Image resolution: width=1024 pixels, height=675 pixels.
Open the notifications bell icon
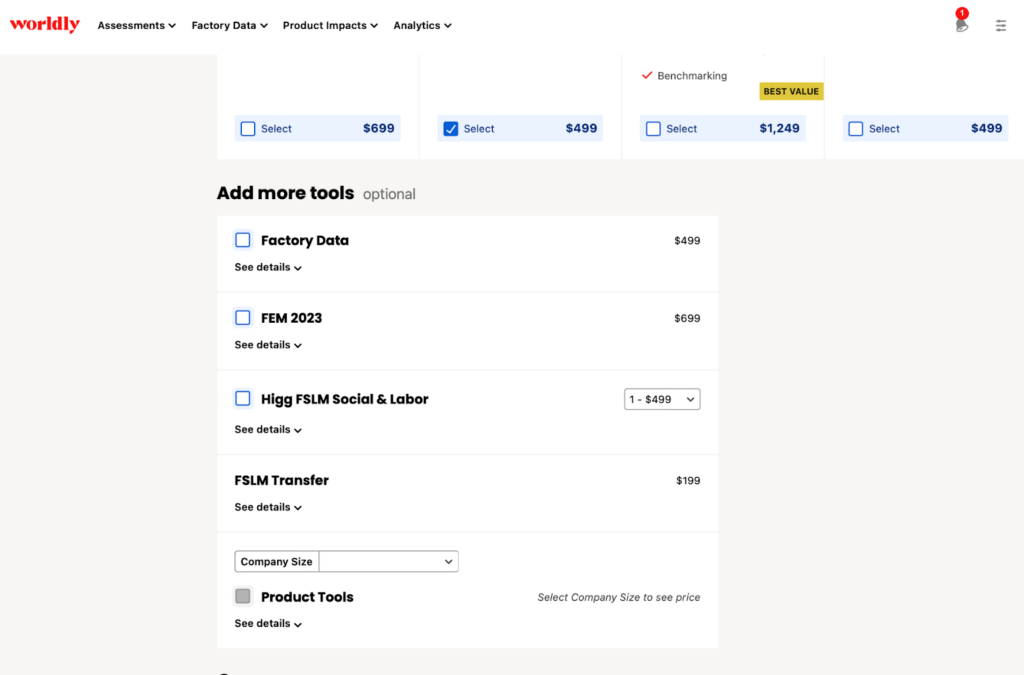[x=961, y=26]
